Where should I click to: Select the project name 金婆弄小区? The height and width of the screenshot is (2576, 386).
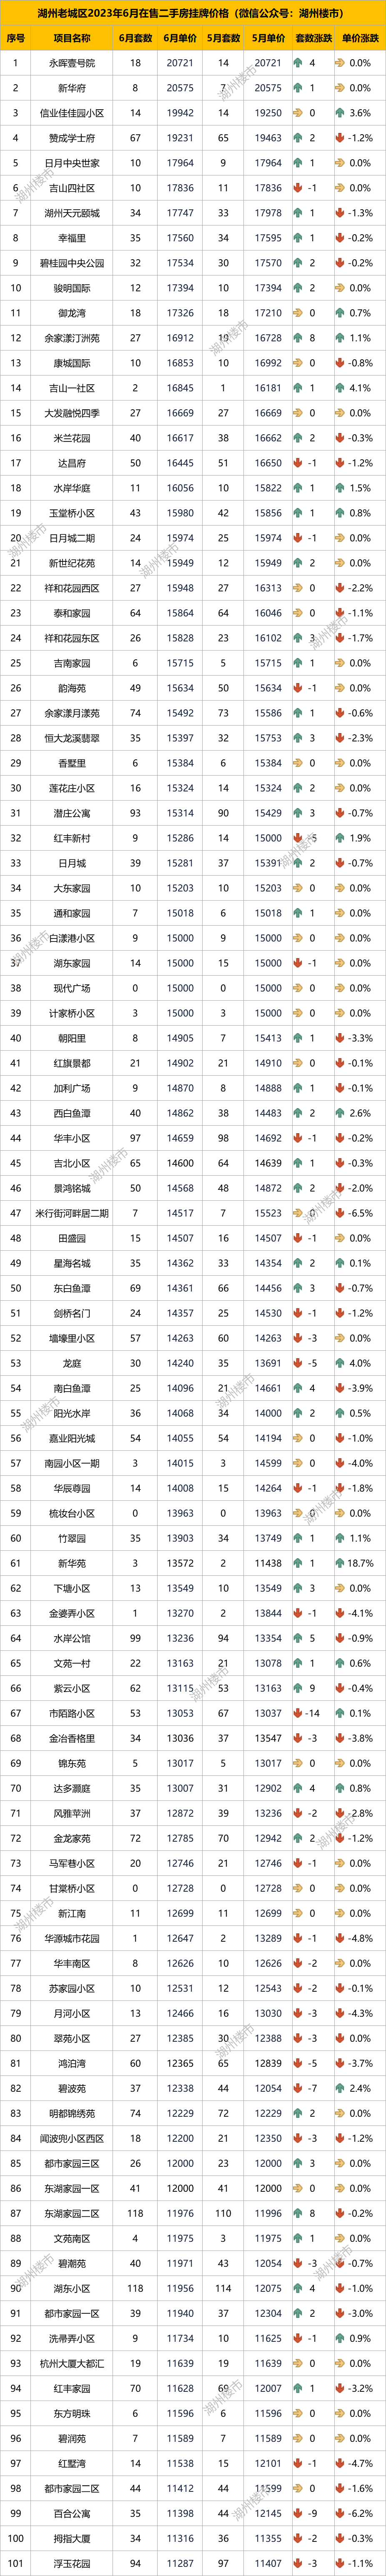tap(72, 1613)
